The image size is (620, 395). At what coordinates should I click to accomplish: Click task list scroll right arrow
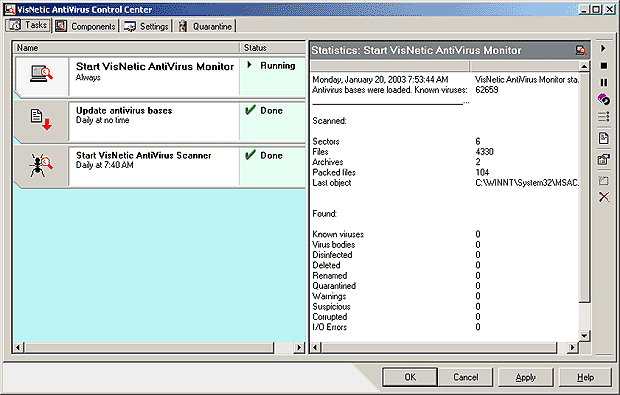tap(299, 348)
